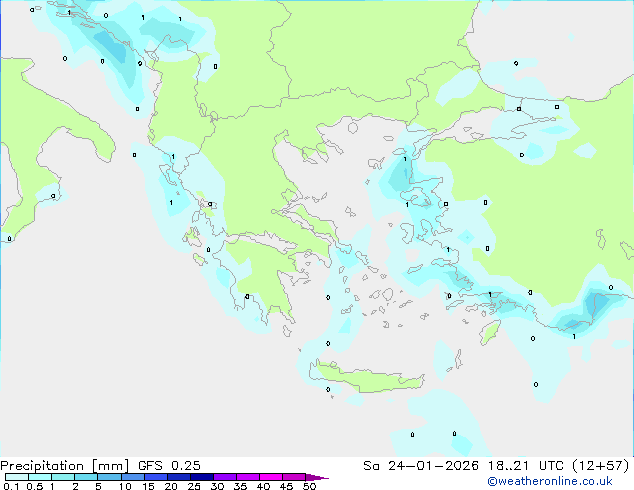Image resolution: width=634 pixels, height=490 pixels.
Task: Click the '25' legend scale label
Action: point(194,486)
